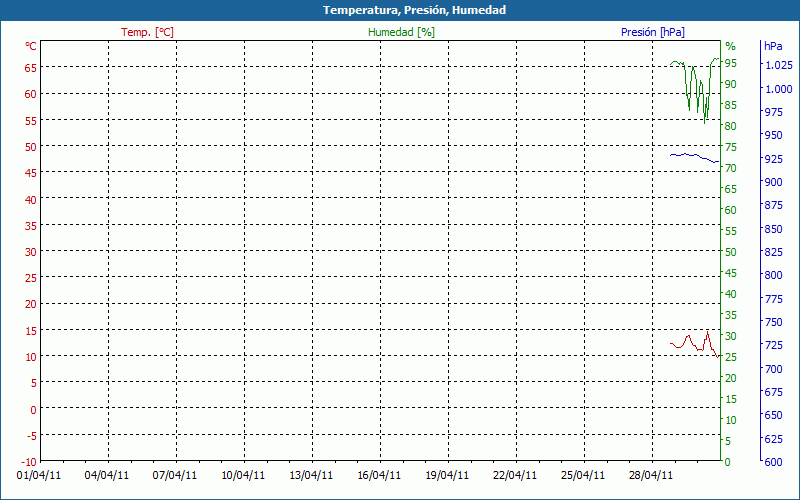
Task: Click the 04/04/11 date label
Action: click(x=107, y=476)
